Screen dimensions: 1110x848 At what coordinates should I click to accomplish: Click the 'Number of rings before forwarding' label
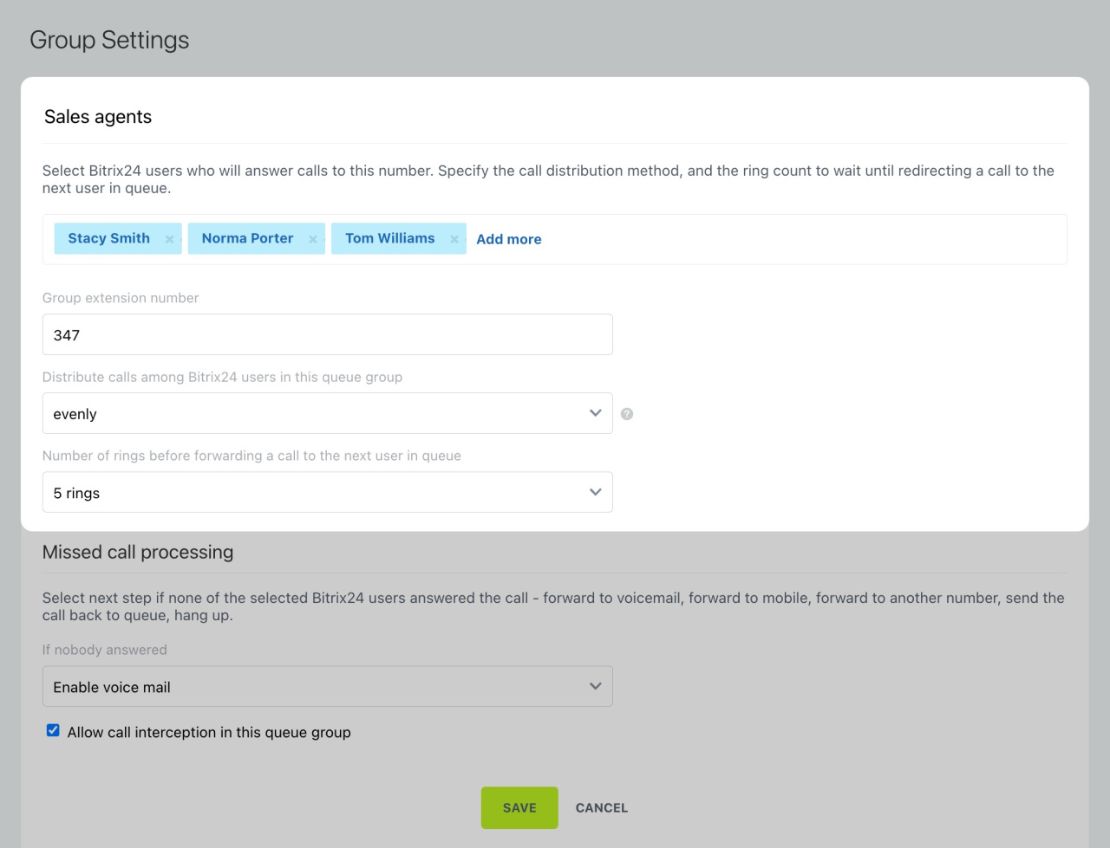tap(251, 456)
